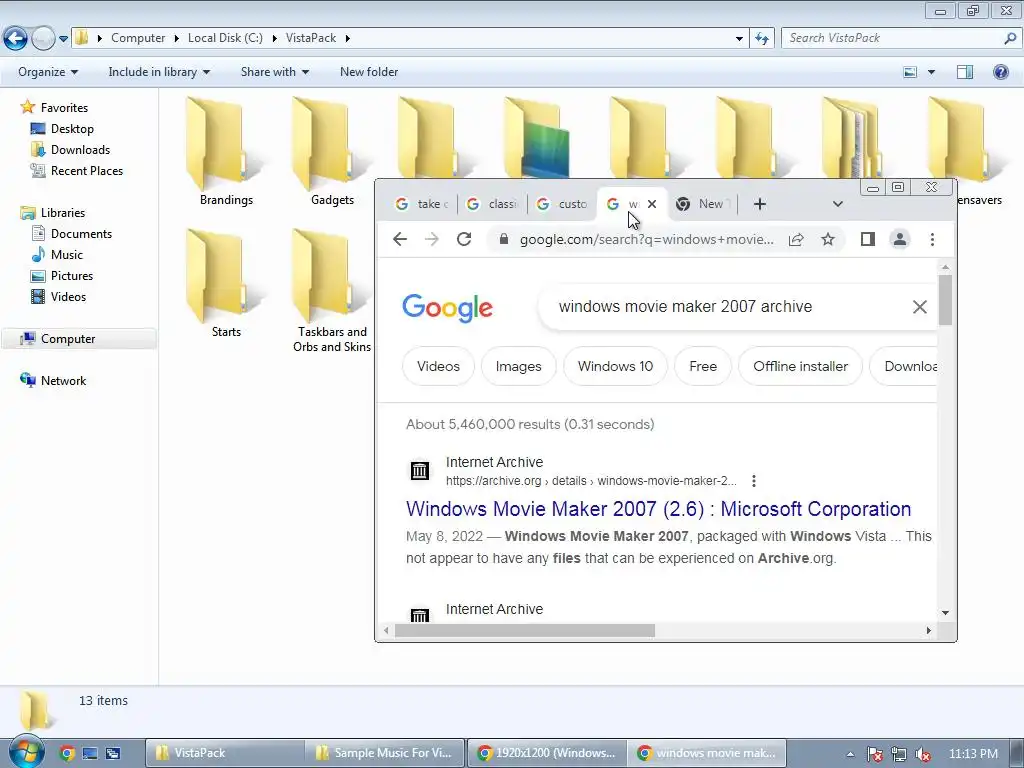Open Chrome tab search chevron
This screenshot has width=1024, height=768.
(x=838, y=204)
